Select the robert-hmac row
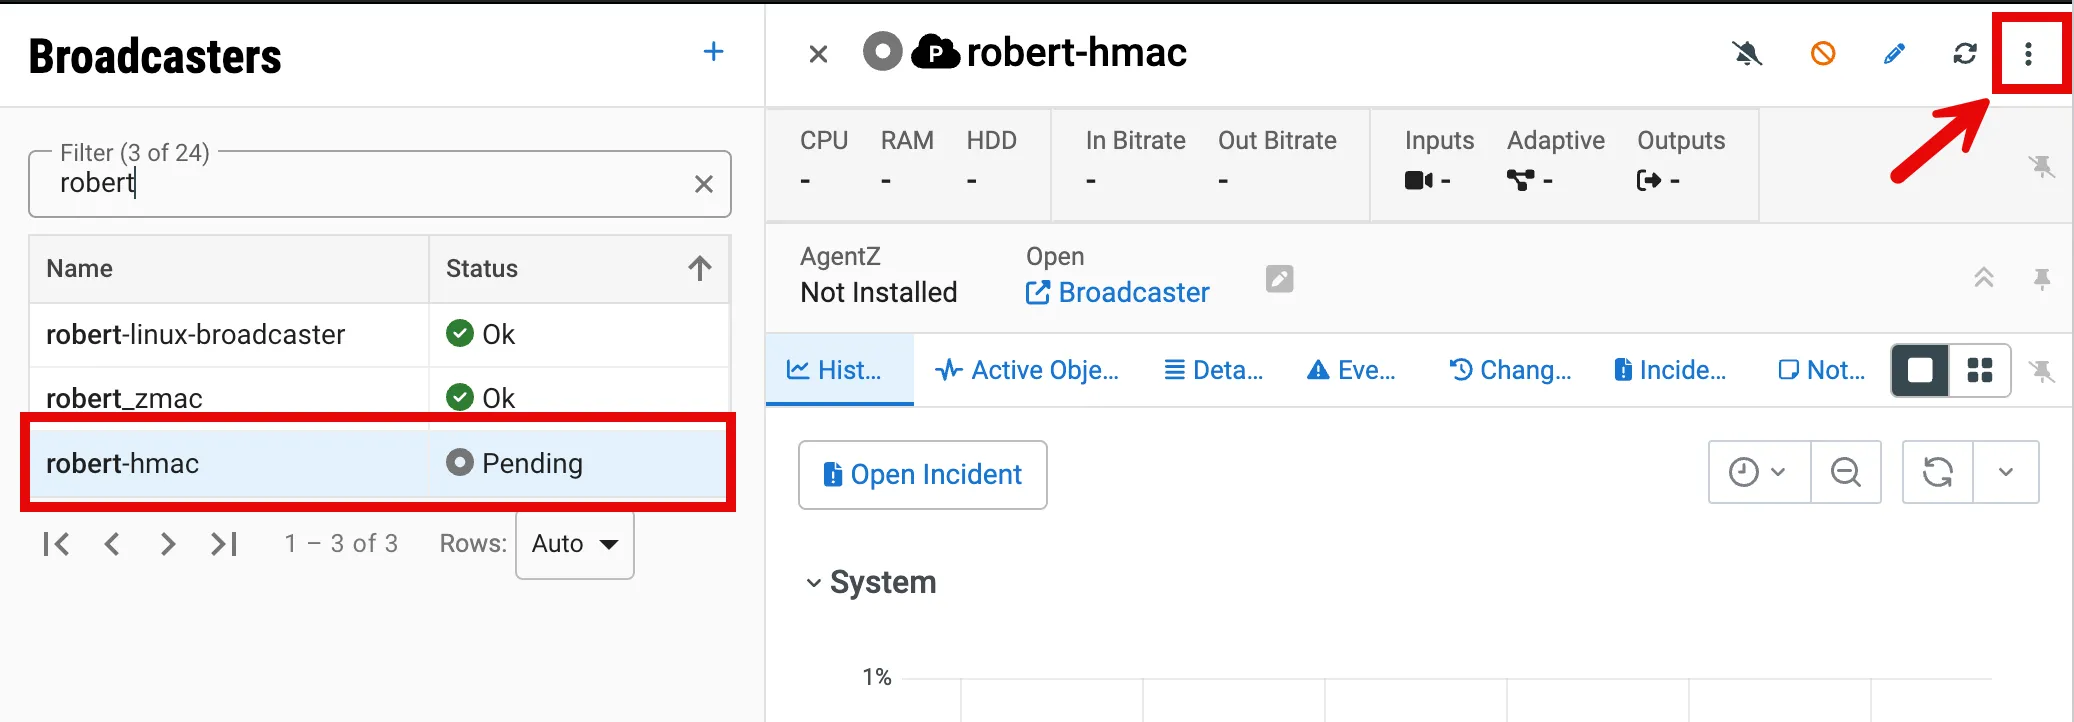Viewport: 2074px width, 722px height. [379, 463]
